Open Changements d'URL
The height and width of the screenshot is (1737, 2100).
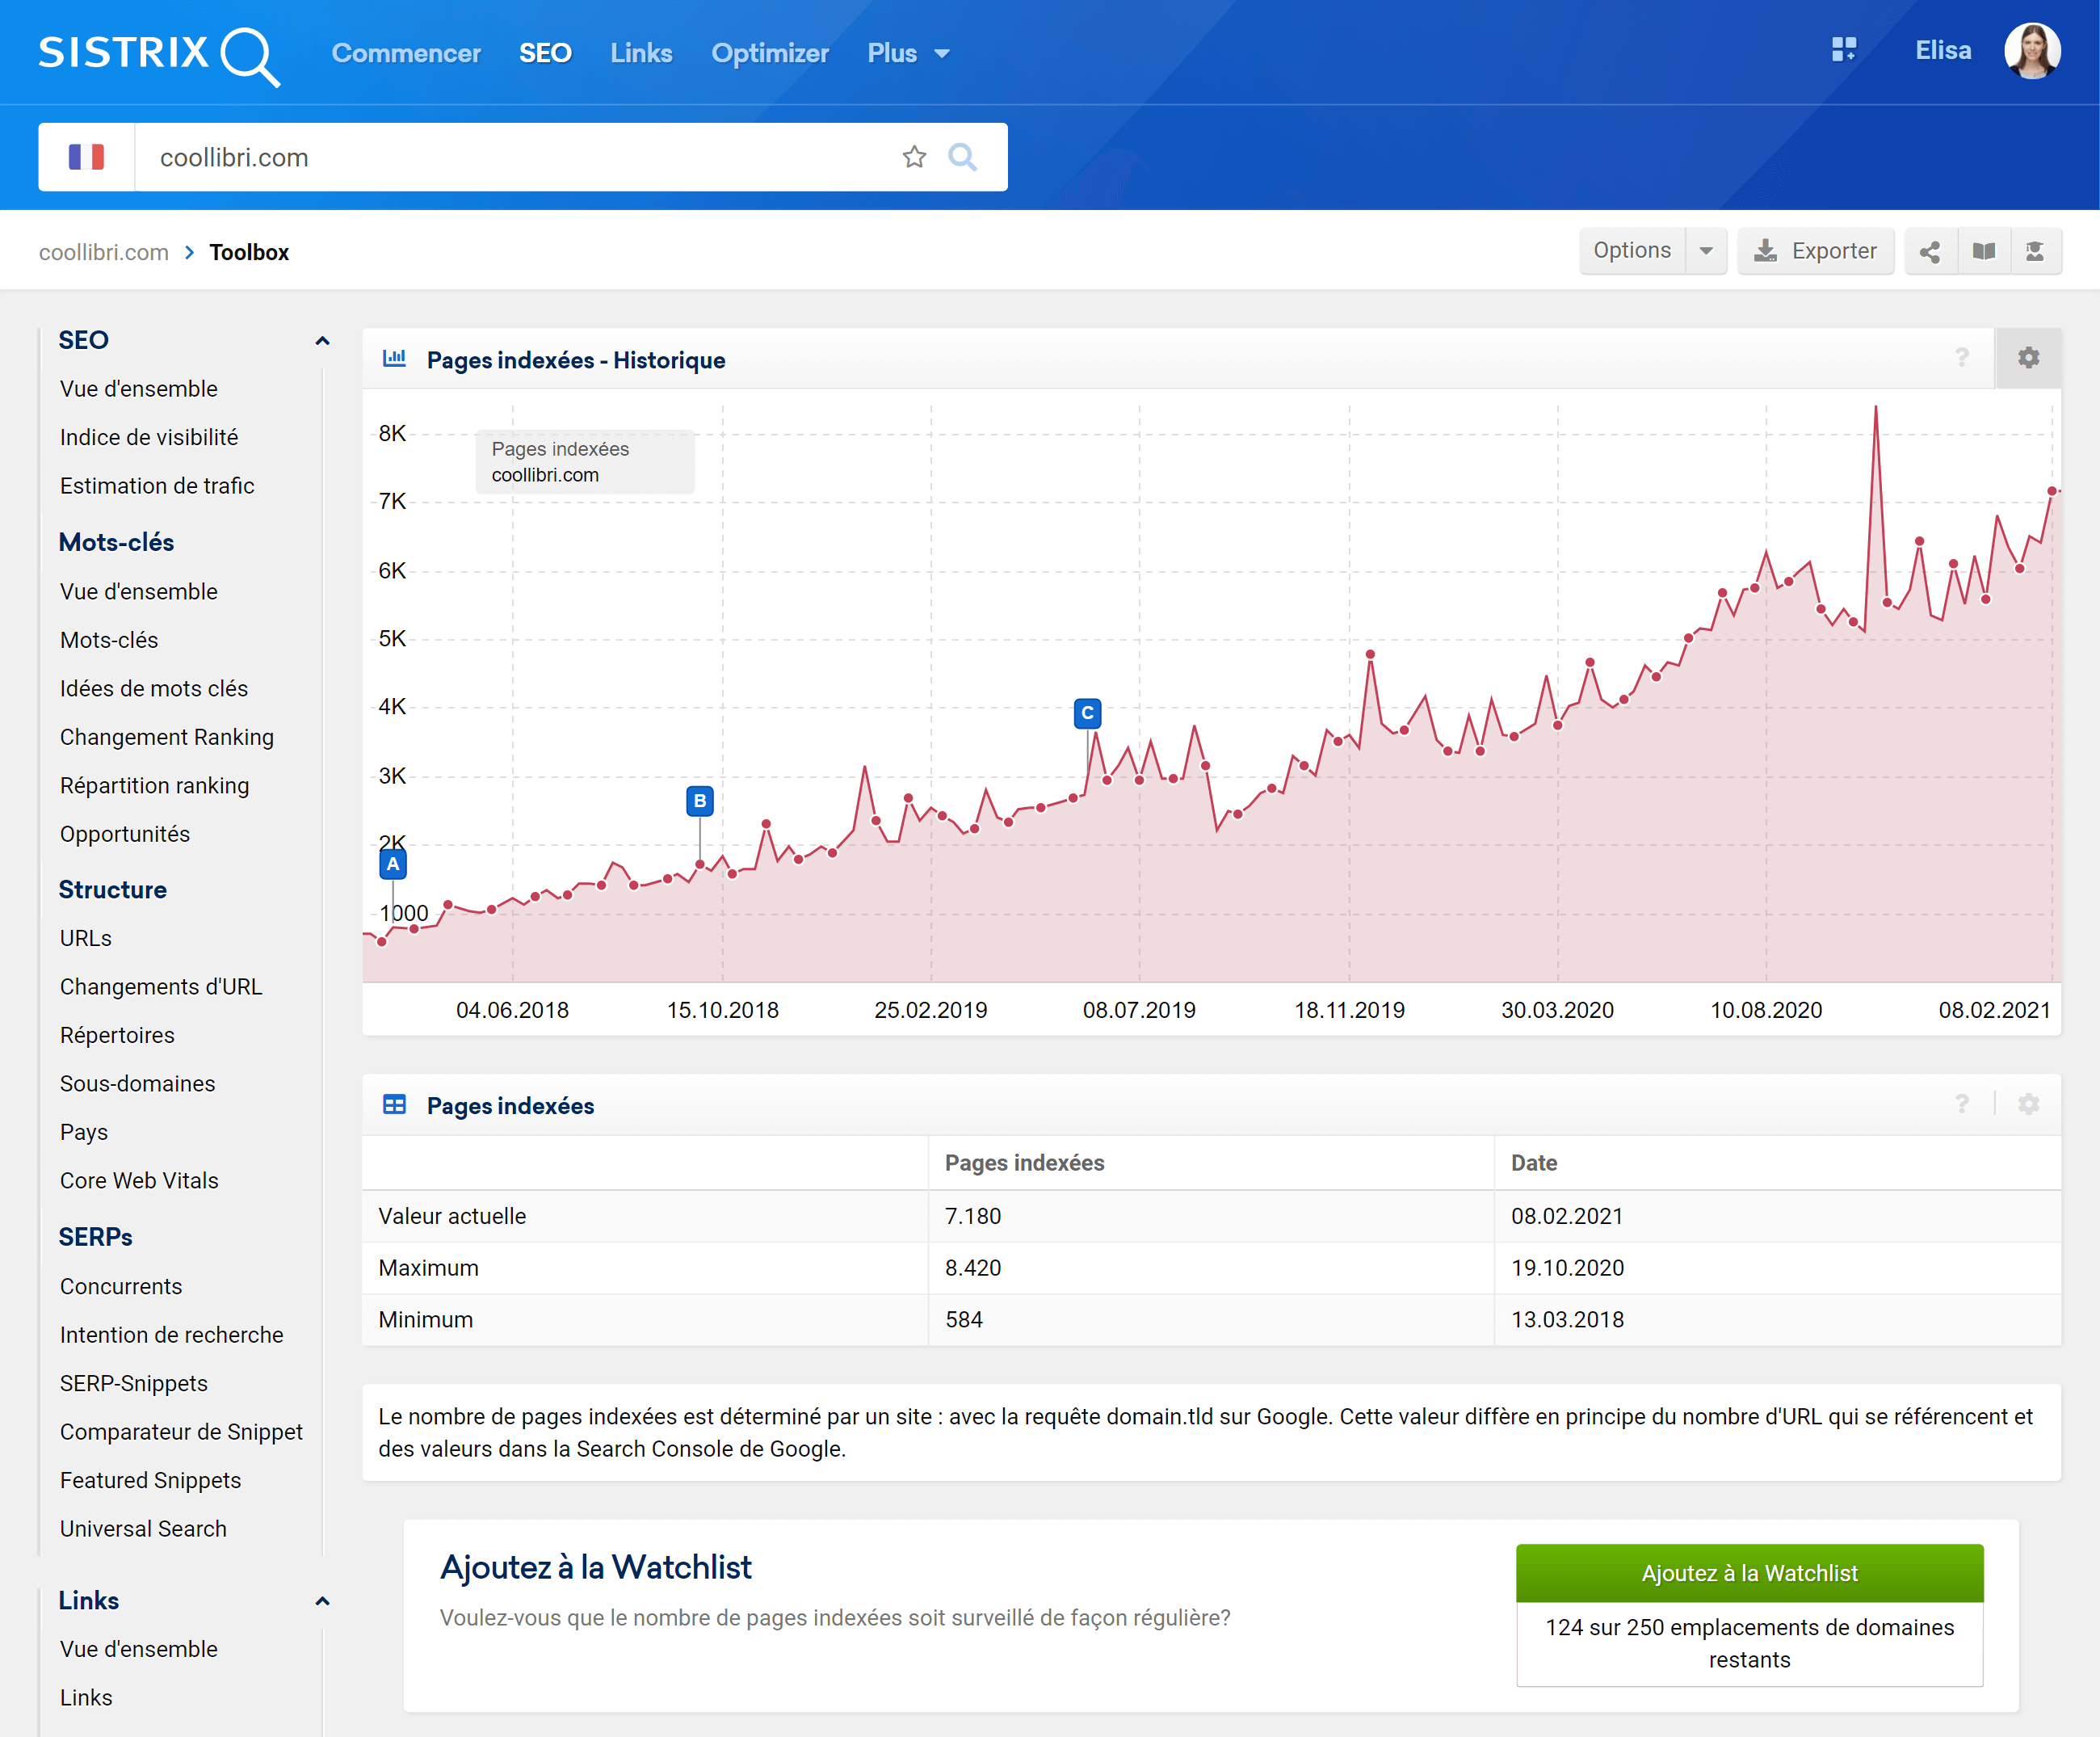point(161,987)
